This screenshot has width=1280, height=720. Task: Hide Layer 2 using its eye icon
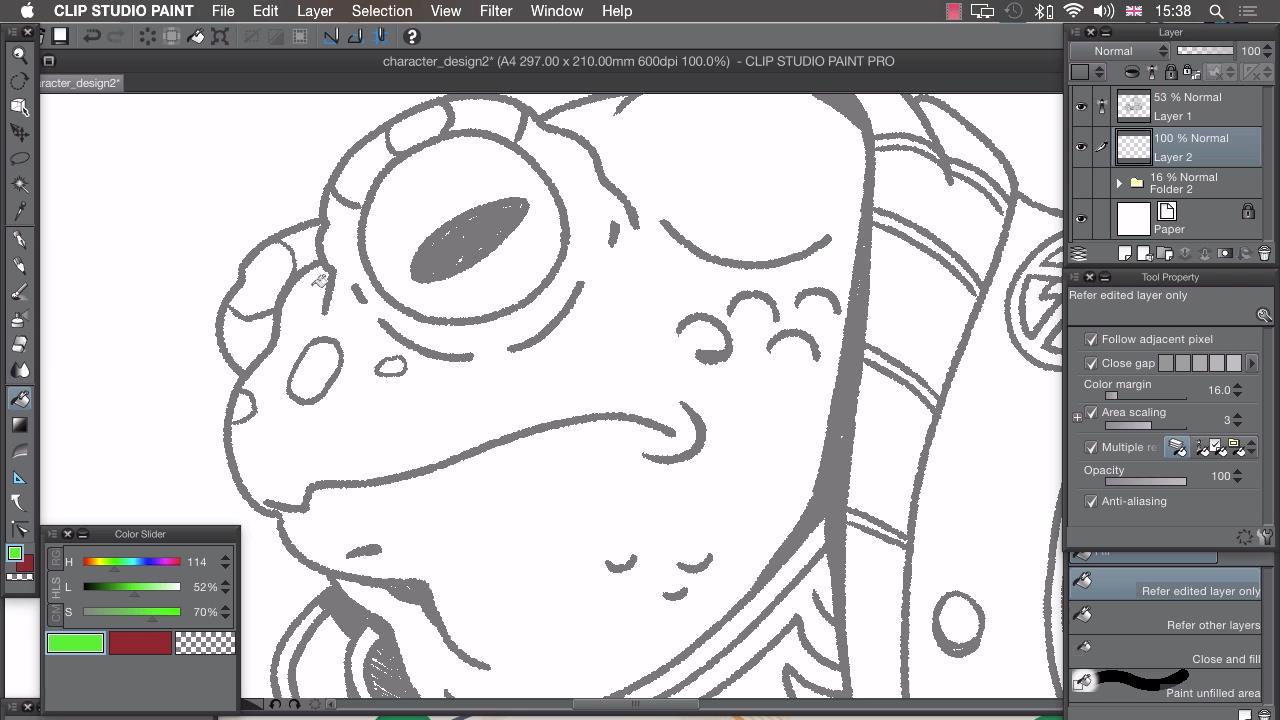[x=1080, y=147]
